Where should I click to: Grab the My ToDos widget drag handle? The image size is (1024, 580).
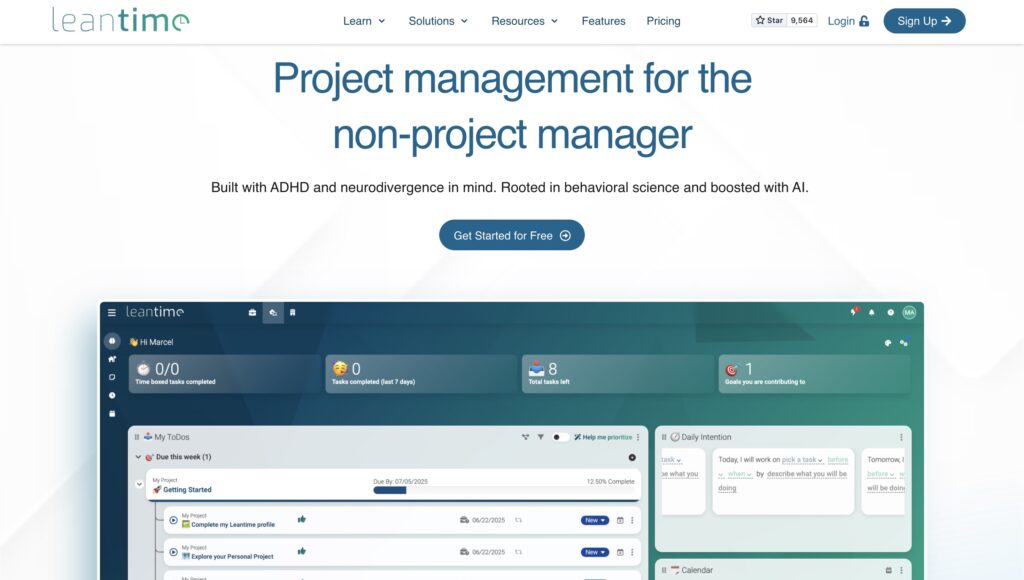click(x=136, y=437)
